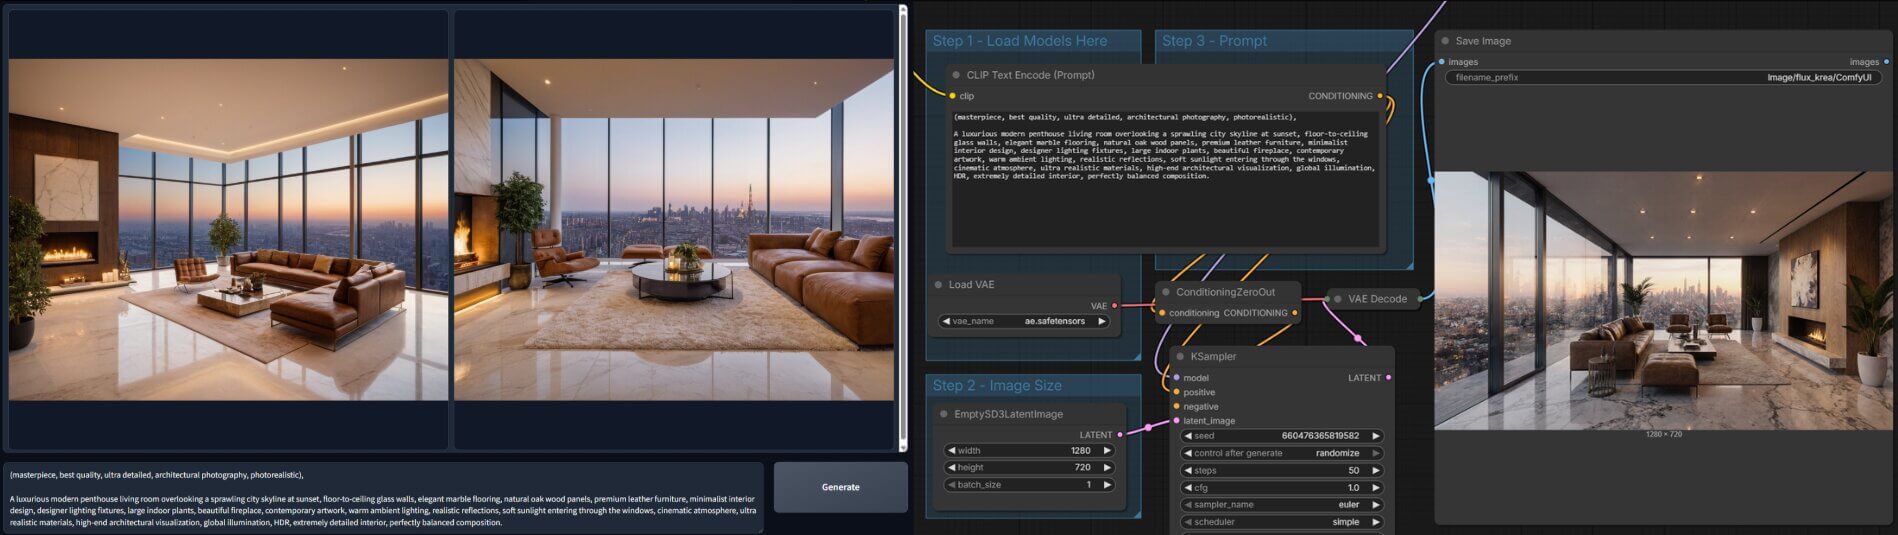
Task: Open the first generated living room image
Action: coord(228,230)
